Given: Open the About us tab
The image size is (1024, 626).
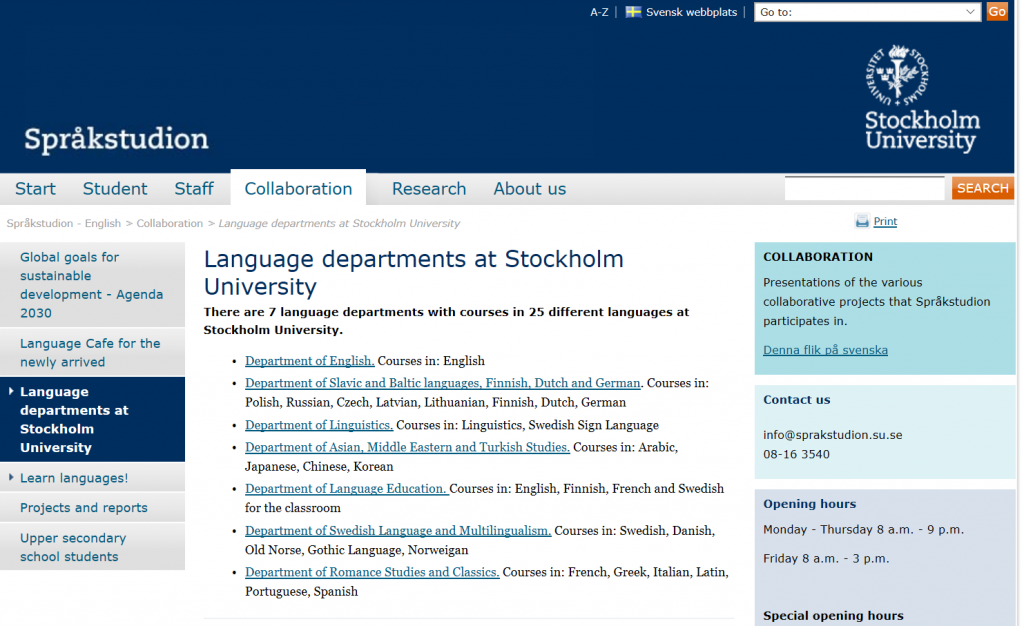Looking at the screenshot, I should coord(530,189).
